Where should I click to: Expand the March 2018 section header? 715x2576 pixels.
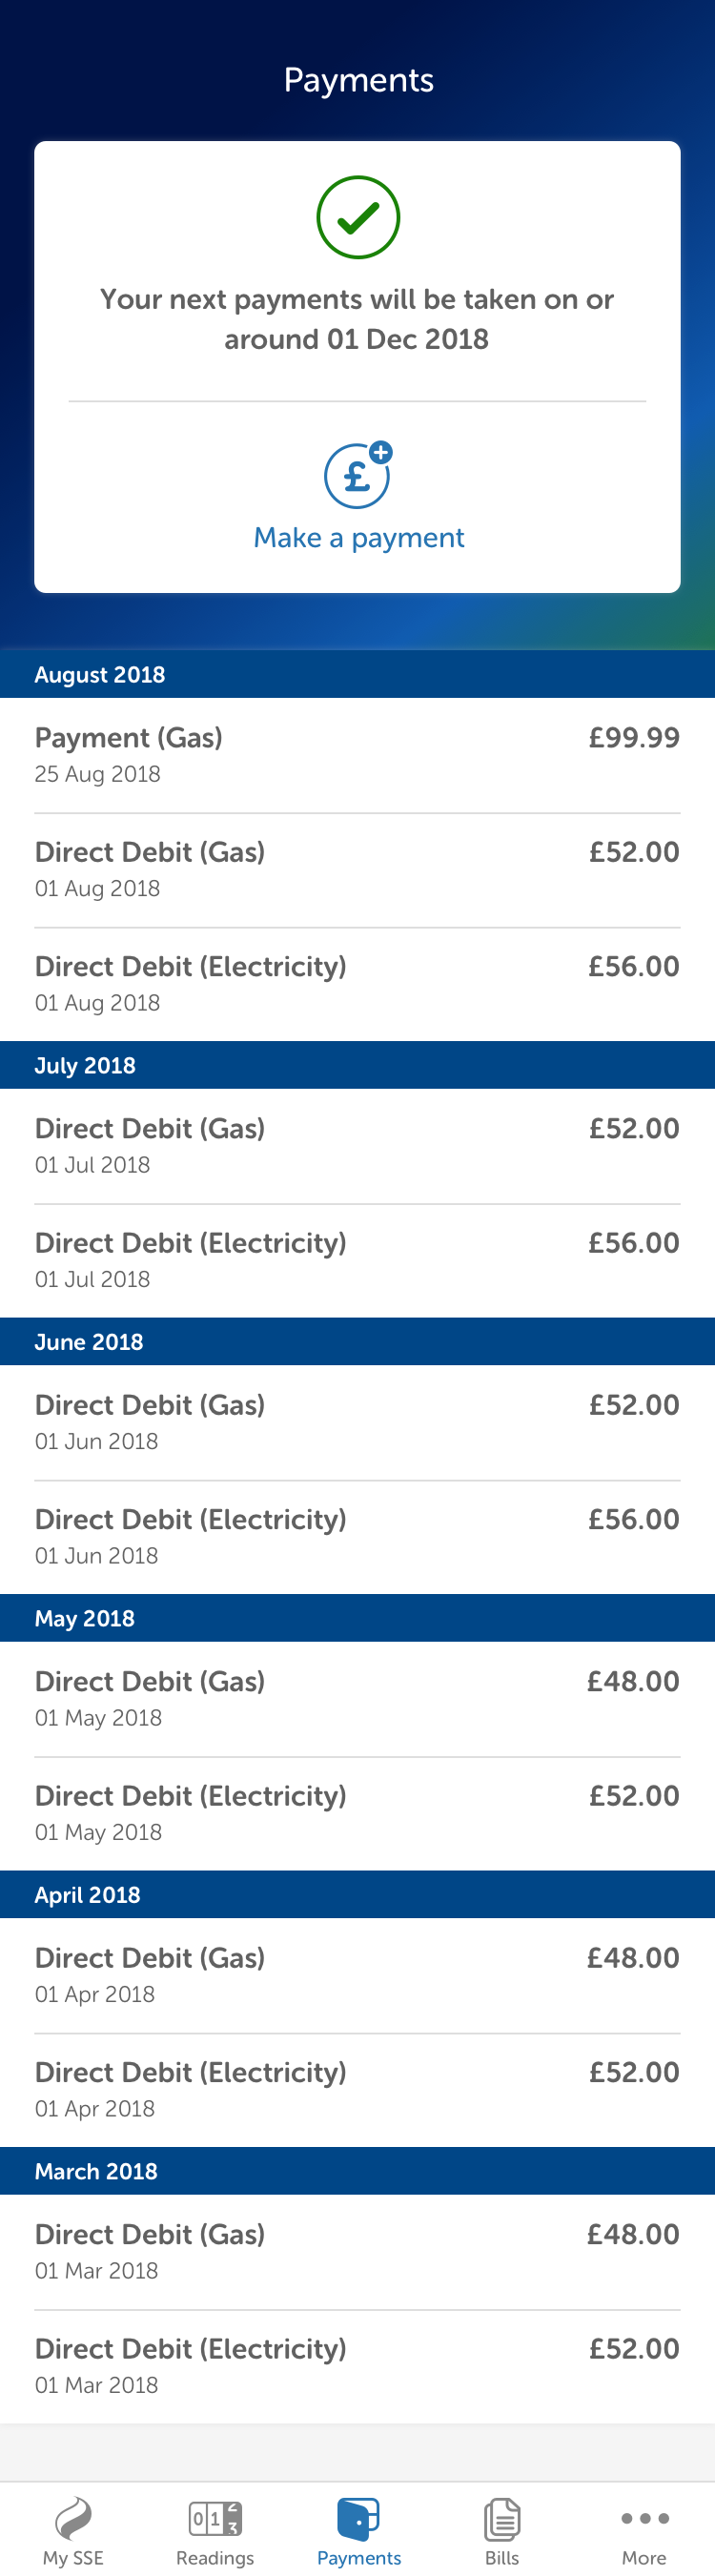click(358, 2171)
